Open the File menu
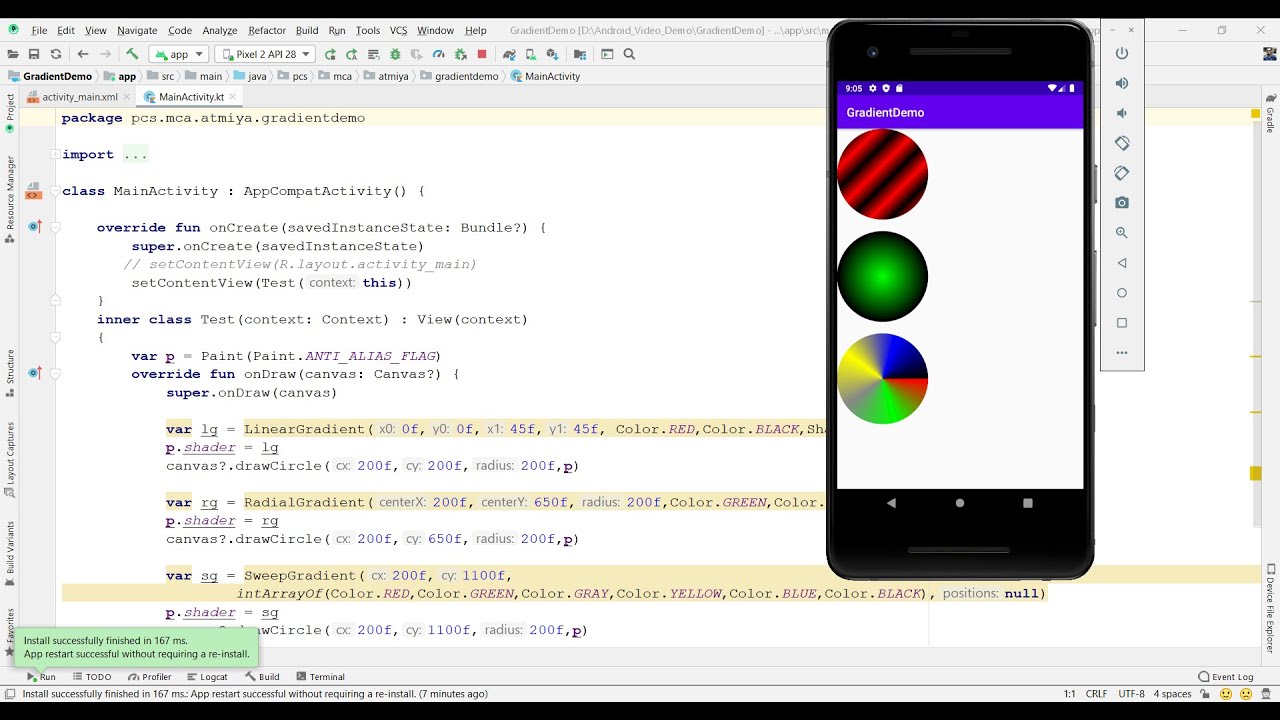The image size is (1280, 720). click(x=39, y=31)
